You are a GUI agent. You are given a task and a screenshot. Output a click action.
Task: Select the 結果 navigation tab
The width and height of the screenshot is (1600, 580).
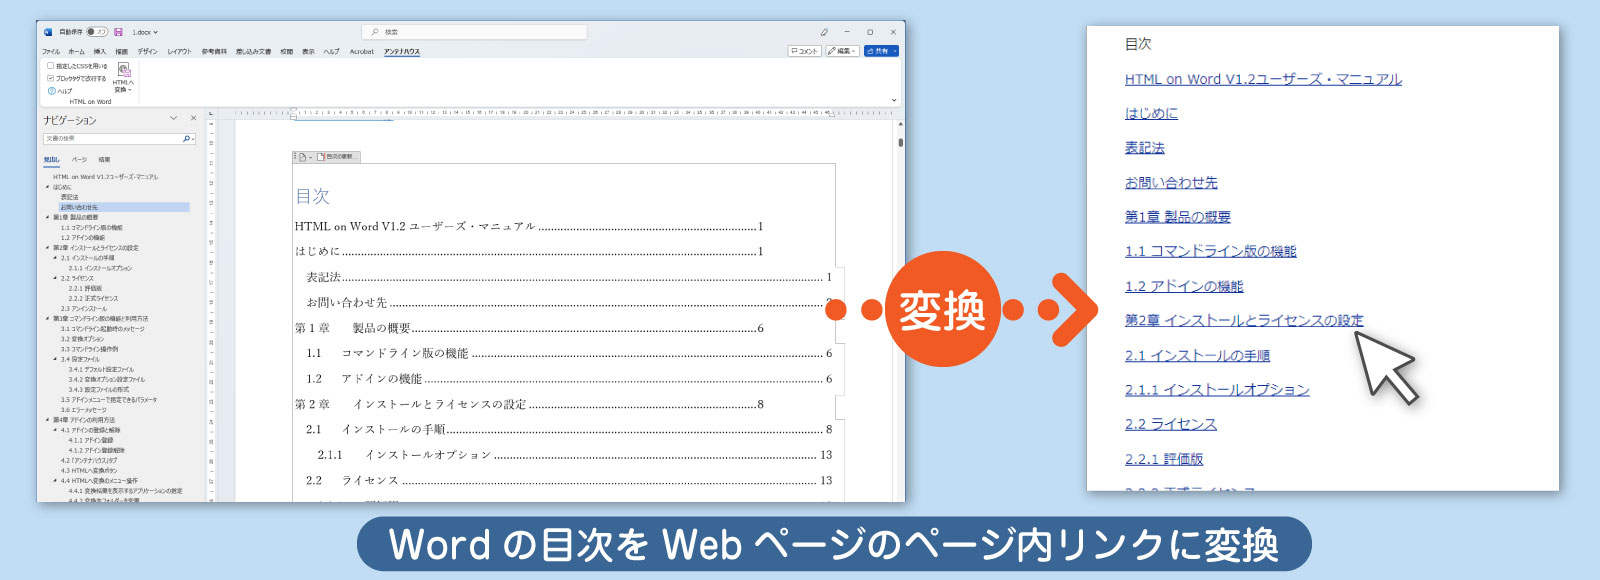tap(104, 159)
